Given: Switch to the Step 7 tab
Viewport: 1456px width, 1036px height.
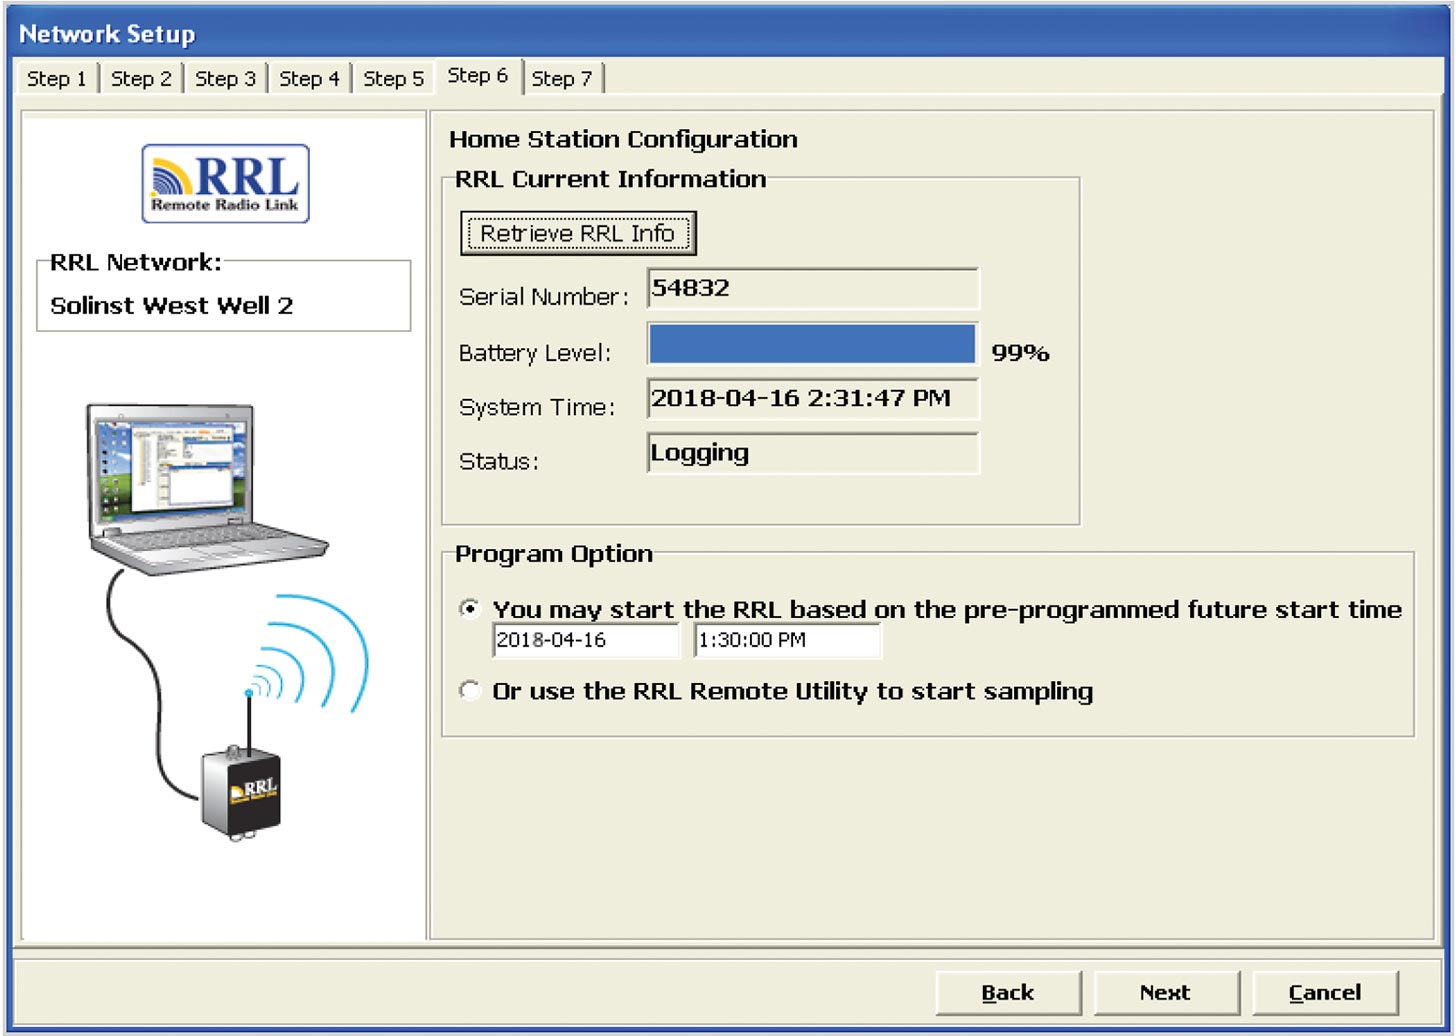Looking at the screenshot, I should [564, 77].
